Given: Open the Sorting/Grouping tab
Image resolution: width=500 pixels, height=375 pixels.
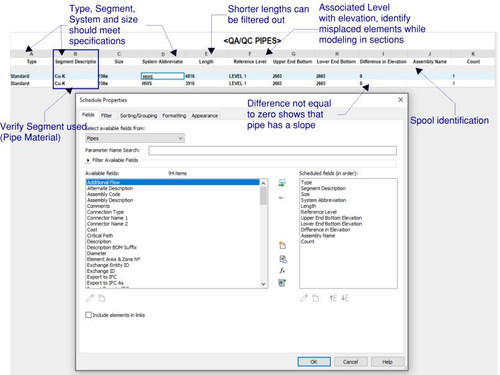Looking at the screenshot, I should click(x=138, y=116).
